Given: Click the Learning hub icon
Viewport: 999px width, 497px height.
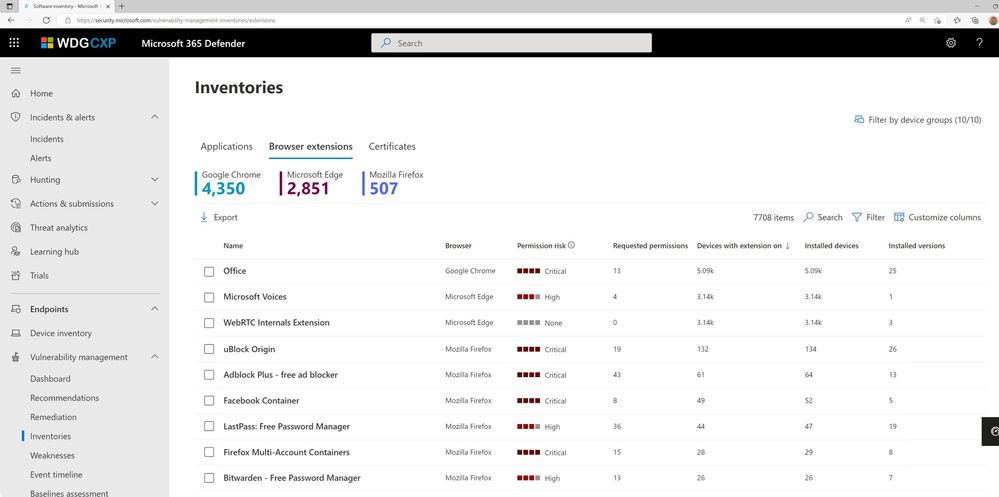Looking at the screenshot, I should coord(16,252).
